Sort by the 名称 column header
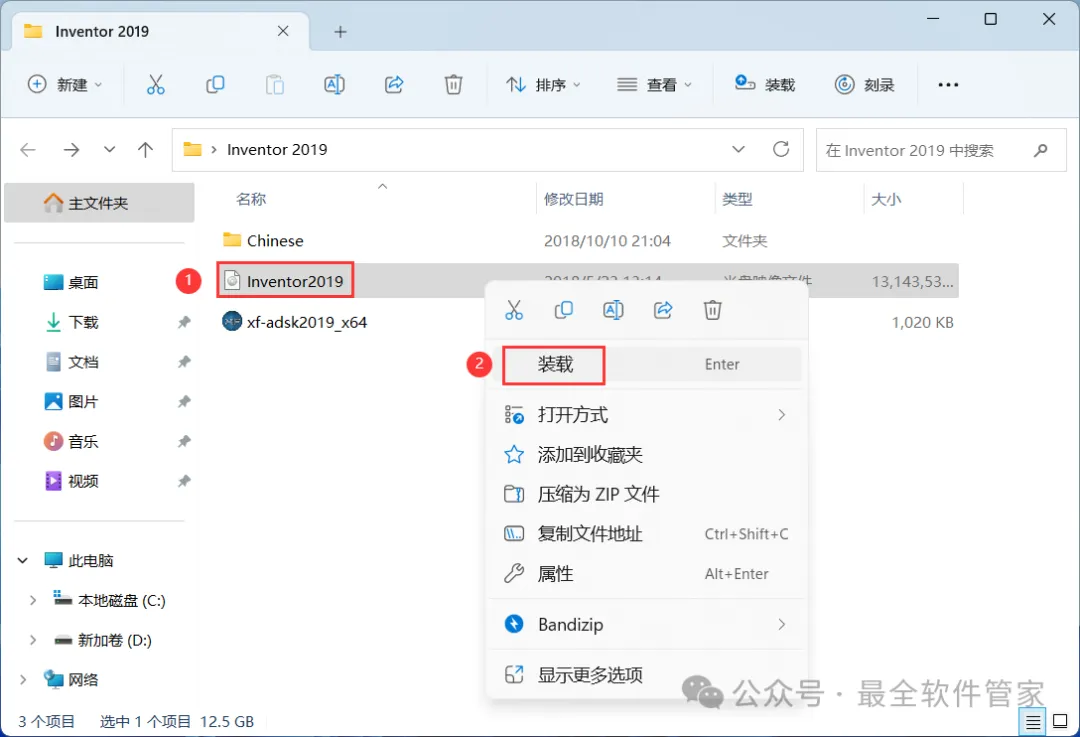1080x737 pixels. [x=251, y=200]
